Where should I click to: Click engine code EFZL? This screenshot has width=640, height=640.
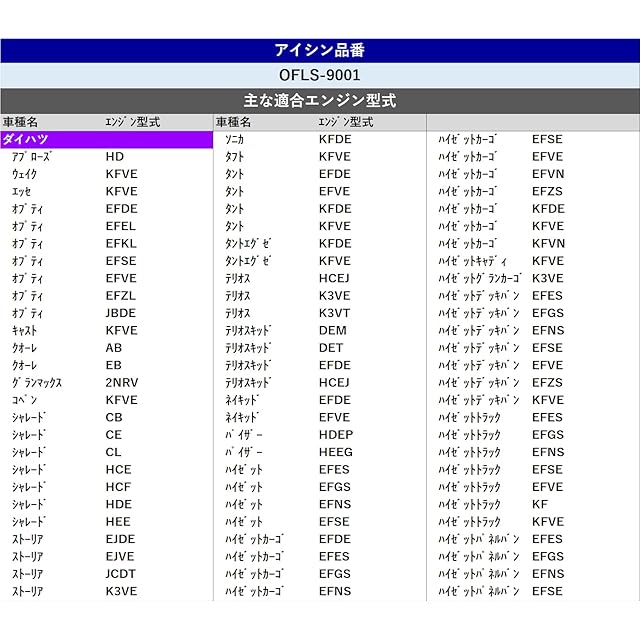point(120,296)
